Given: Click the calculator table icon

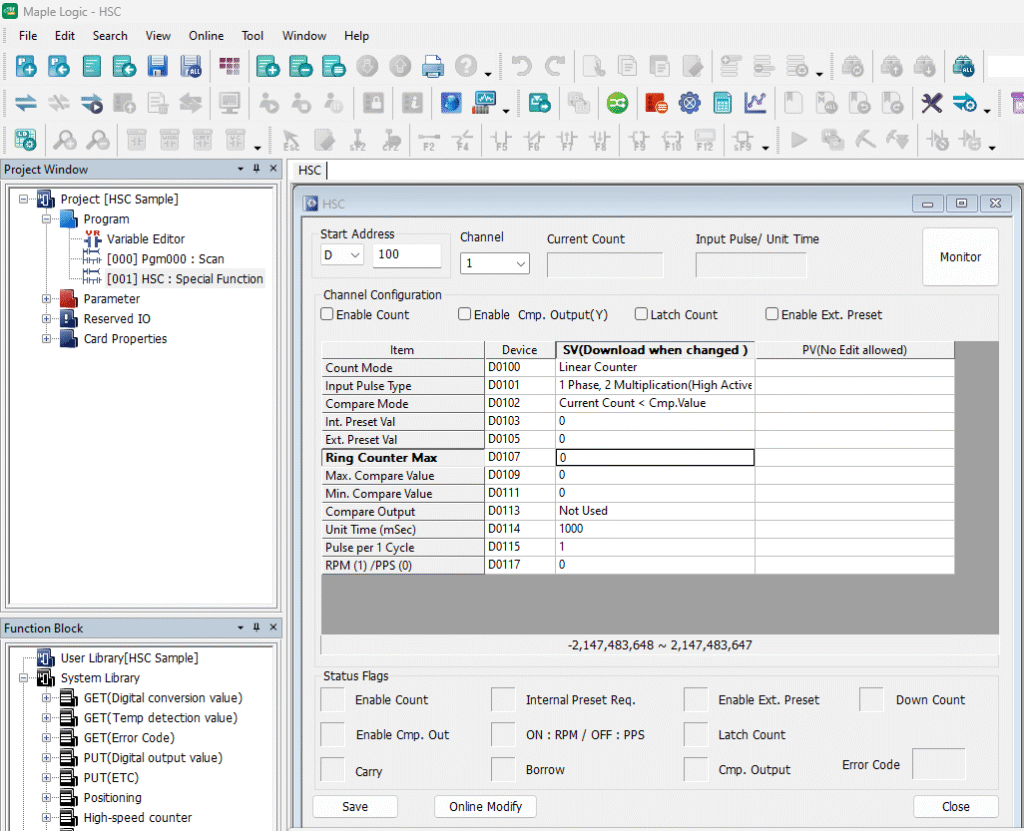Looking at the screenshot, I should [722, 103].
